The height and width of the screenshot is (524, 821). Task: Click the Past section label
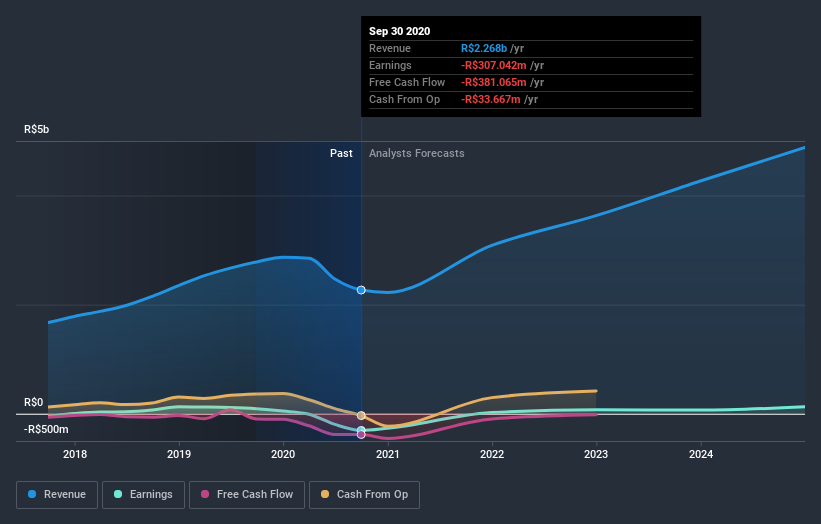341,153
